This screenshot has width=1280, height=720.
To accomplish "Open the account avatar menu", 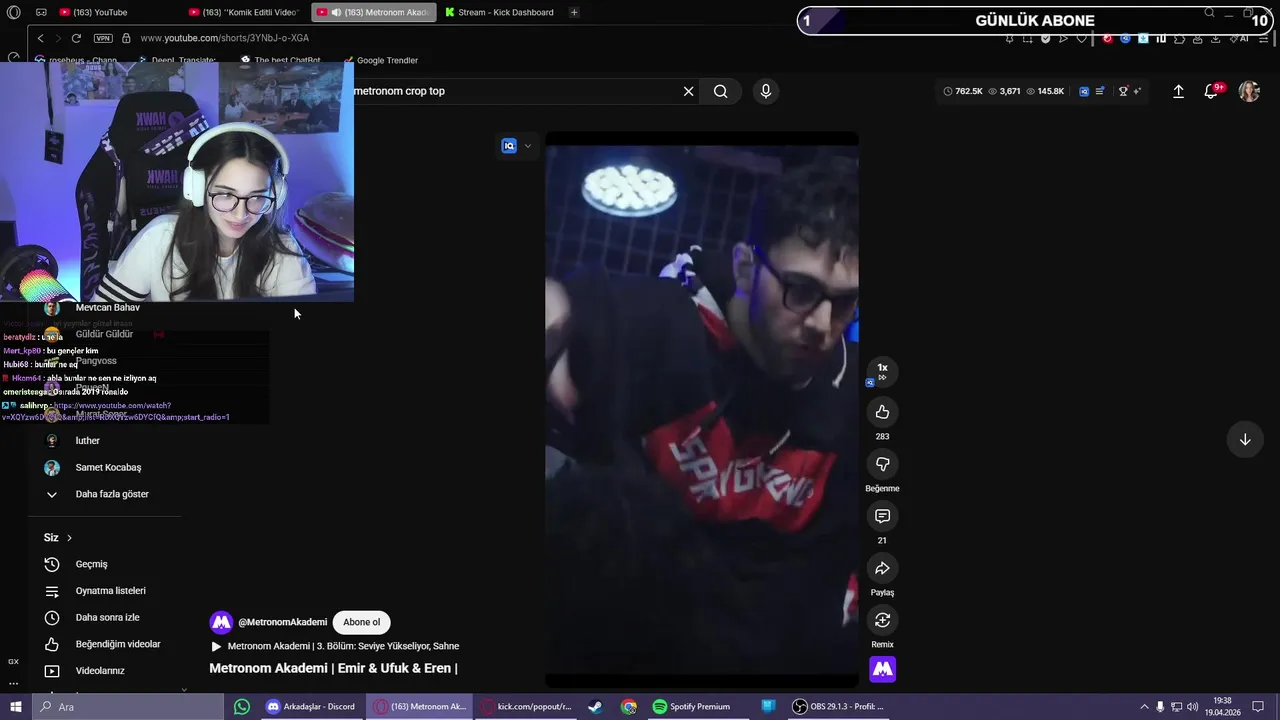I will pos(1249,91).
